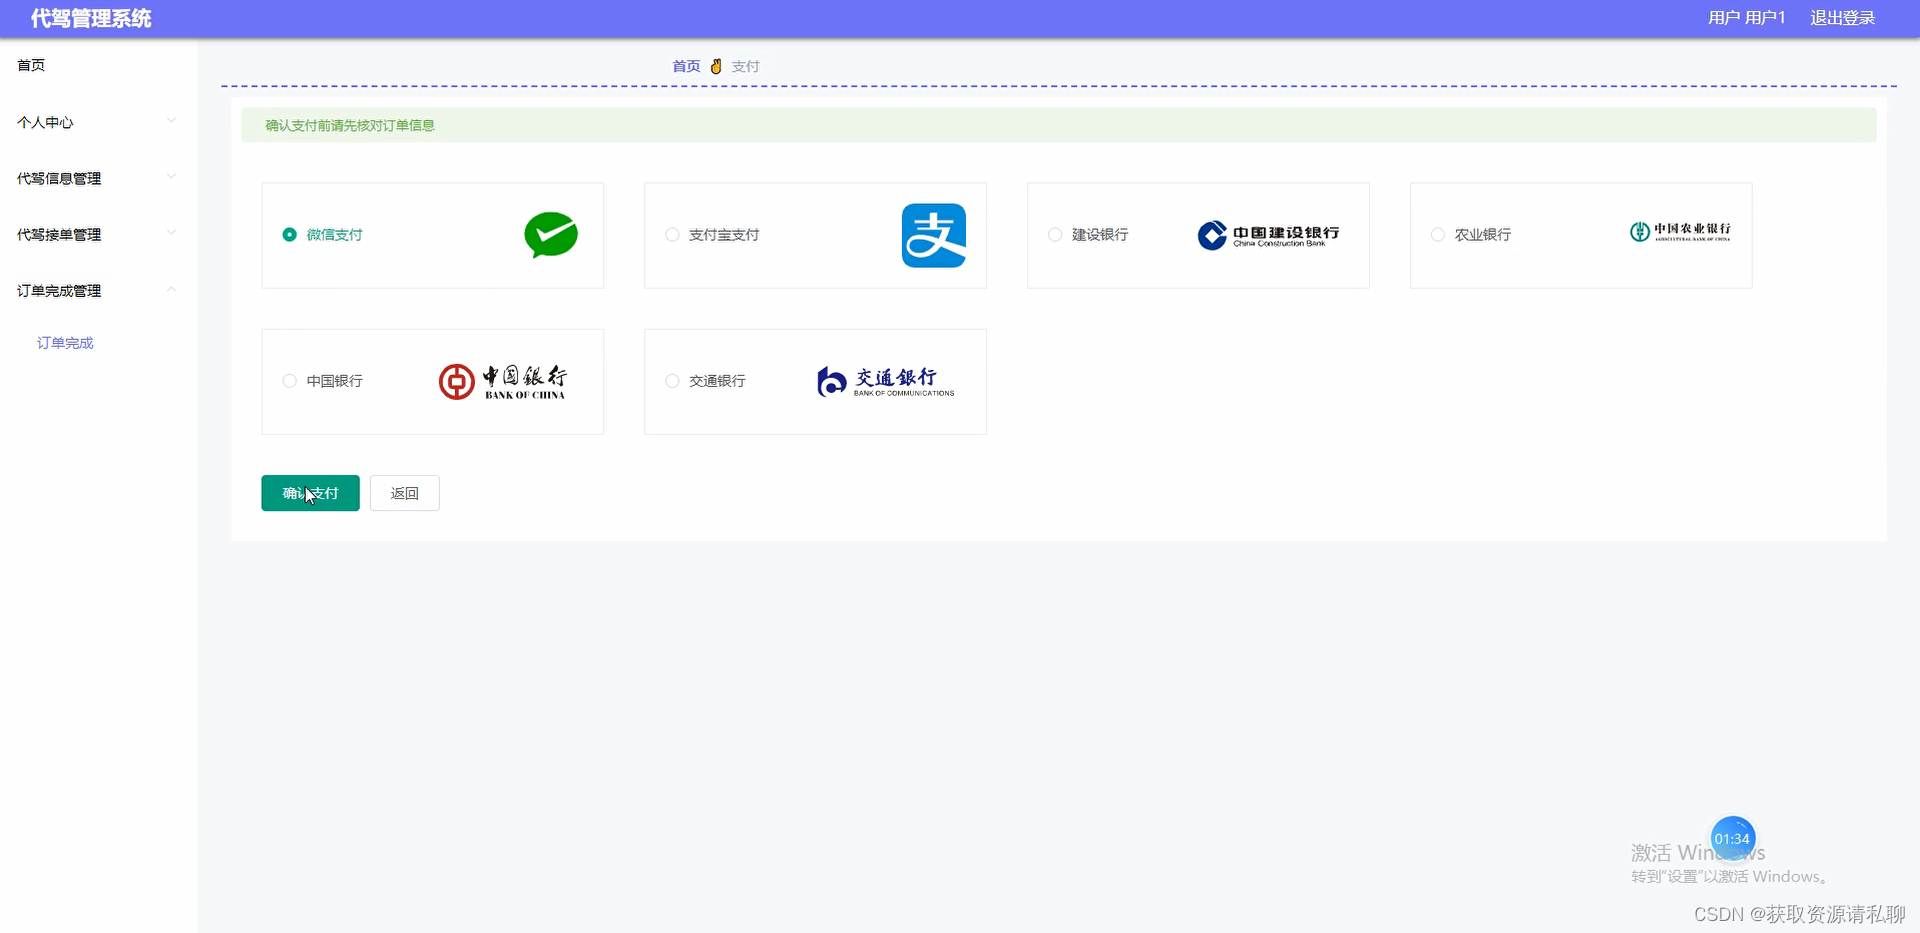The image size is (1920, 933).
Task: Open 首页 in the sidebar menu
Action: pyautogui.click(x=98, y=65)
